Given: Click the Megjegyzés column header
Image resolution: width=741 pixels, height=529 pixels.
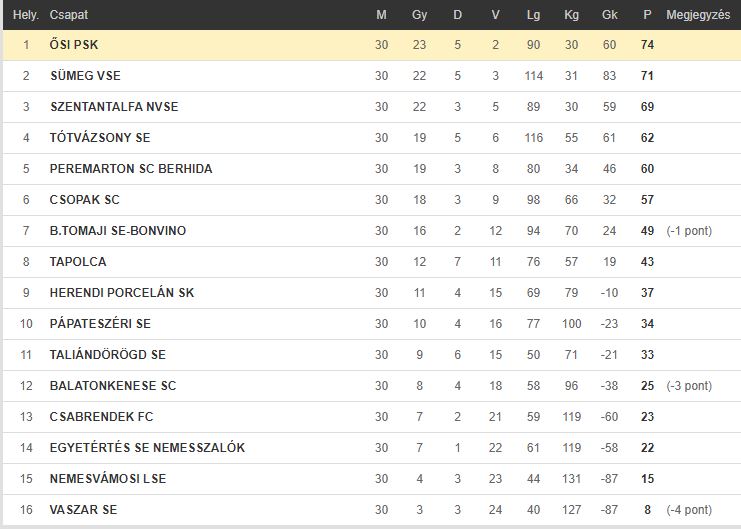Looking at the screenshot, I should (x=698, y=15).
